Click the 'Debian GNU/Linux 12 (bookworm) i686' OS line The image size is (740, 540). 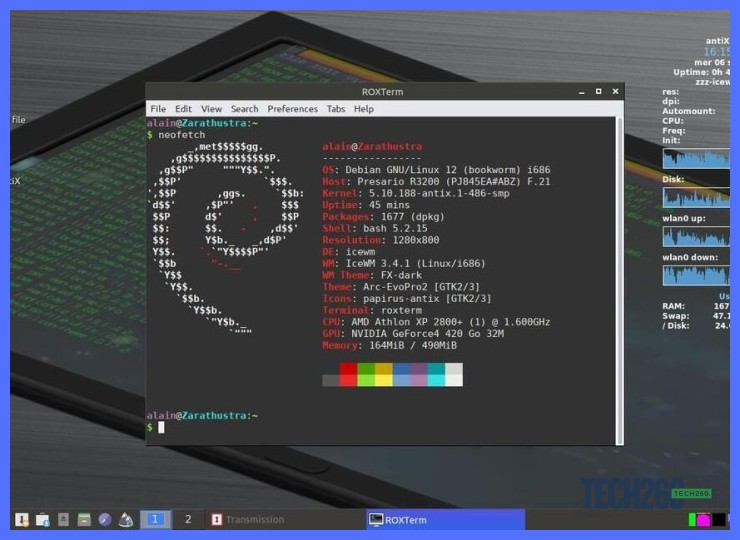click(x=436, y=170)
